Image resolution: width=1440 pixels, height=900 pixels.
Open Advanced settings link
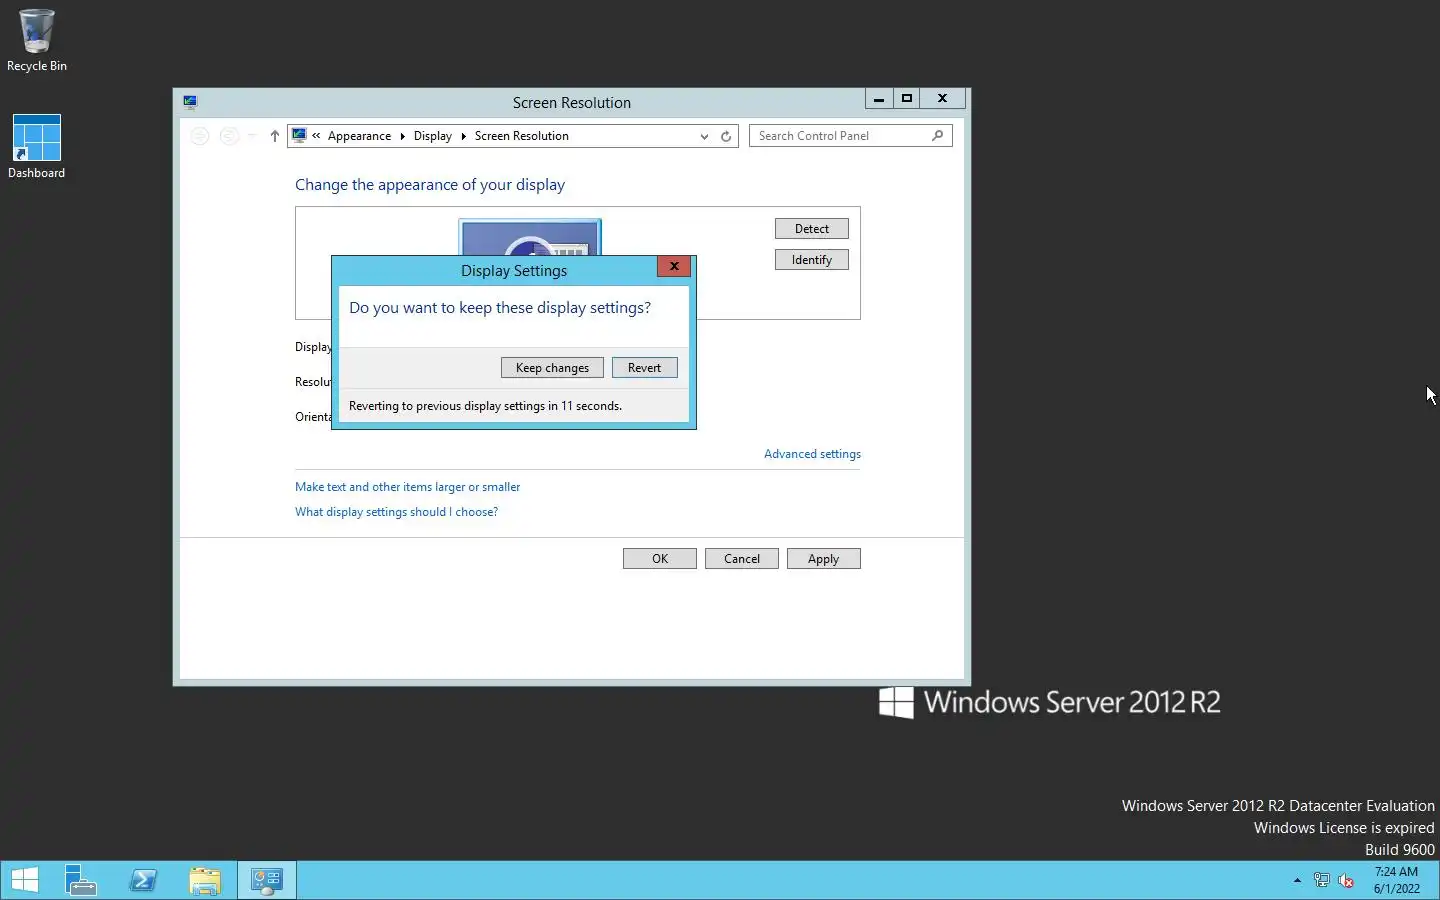point(812,454)
